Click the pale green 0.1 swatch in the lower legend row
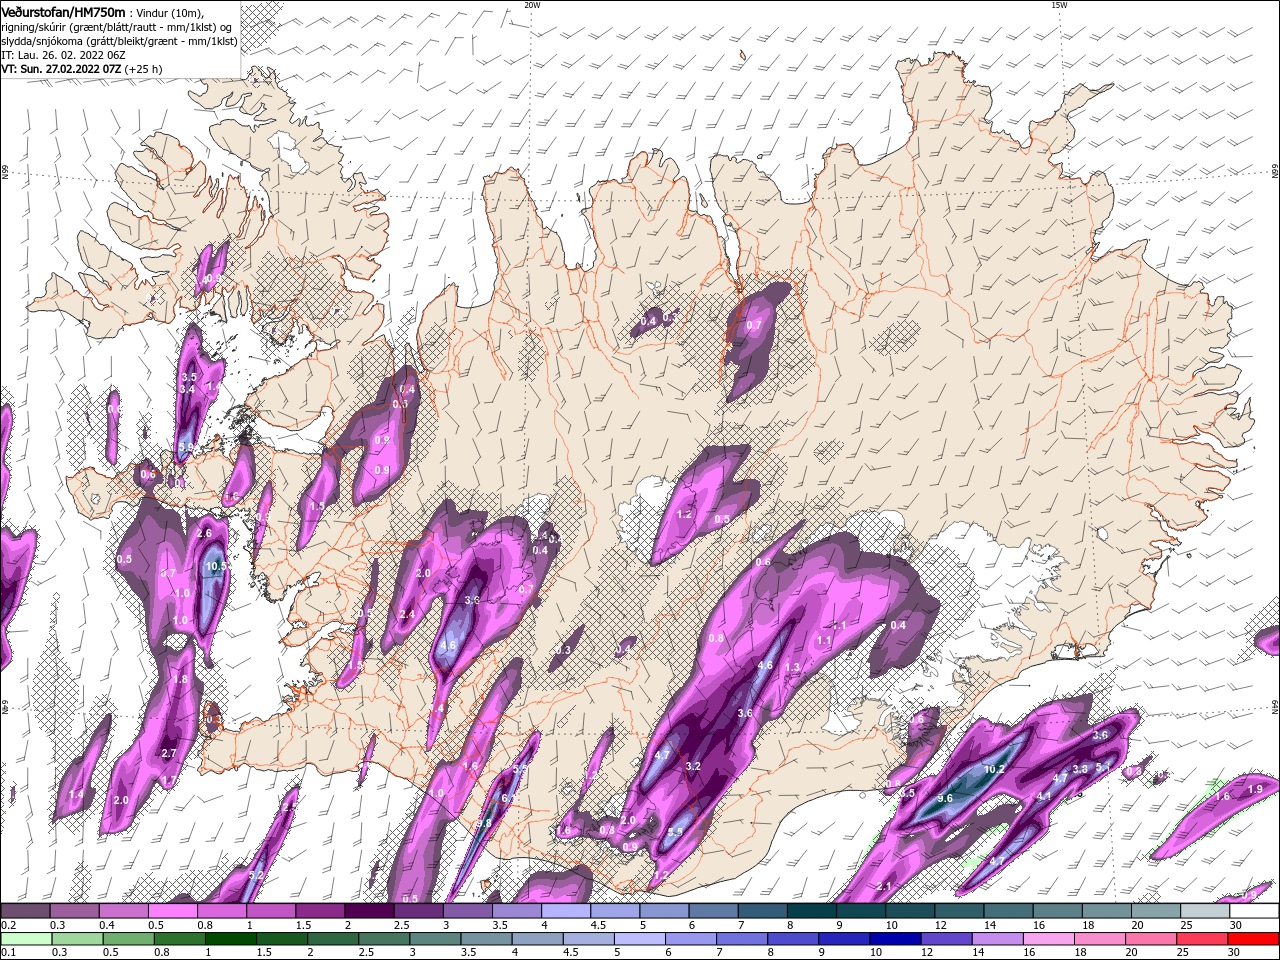Image resolution: width=1280 pixels, height=960 pixels. tap(26, 939)
